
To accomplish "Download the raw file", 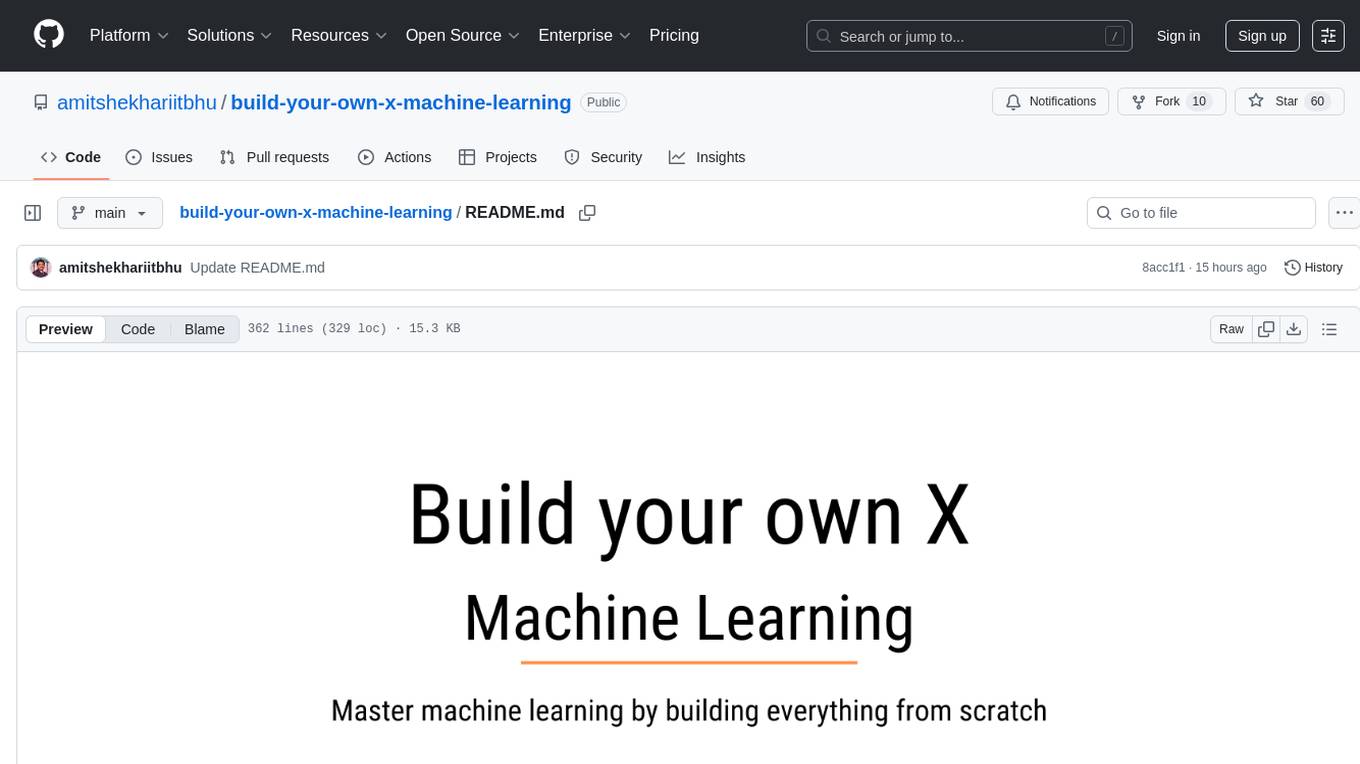I will (x=1293, y=329).
